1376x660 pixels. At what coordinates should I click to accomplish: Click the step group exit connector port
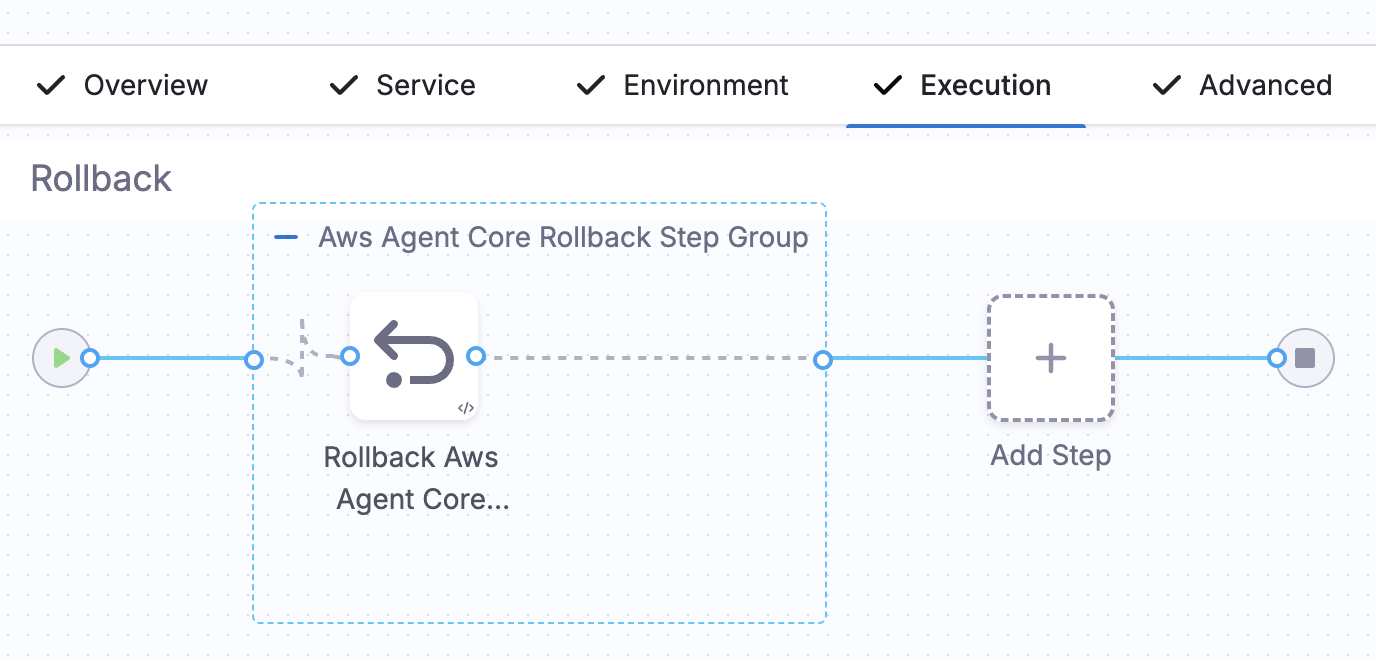pyautogui.click(x=823, y=359)
